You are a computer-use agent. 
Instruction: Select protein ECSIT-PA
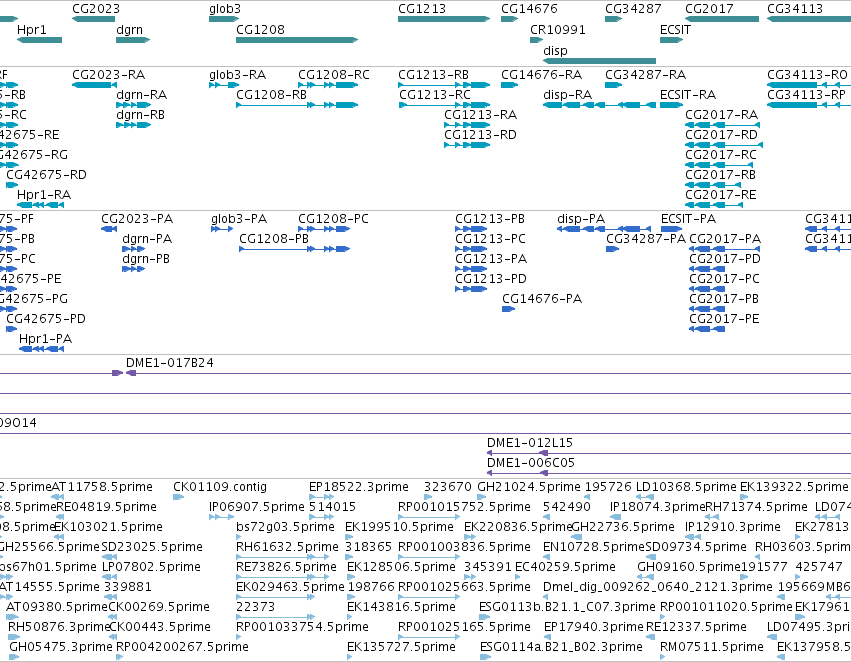tap(671, 228)
